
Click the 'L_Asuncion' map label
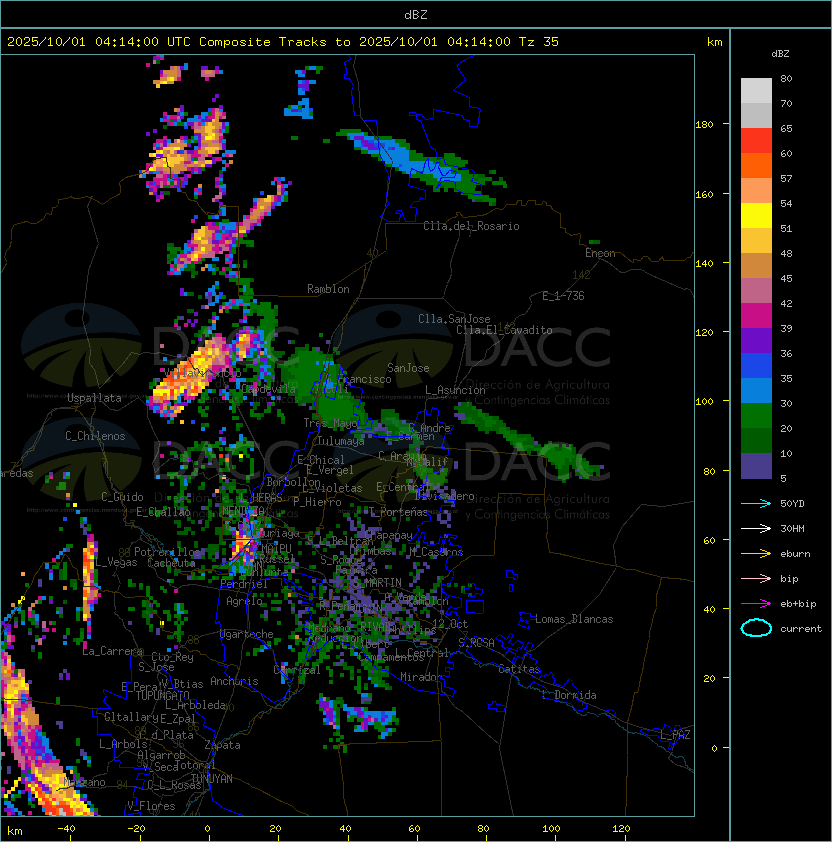[455, 390]
